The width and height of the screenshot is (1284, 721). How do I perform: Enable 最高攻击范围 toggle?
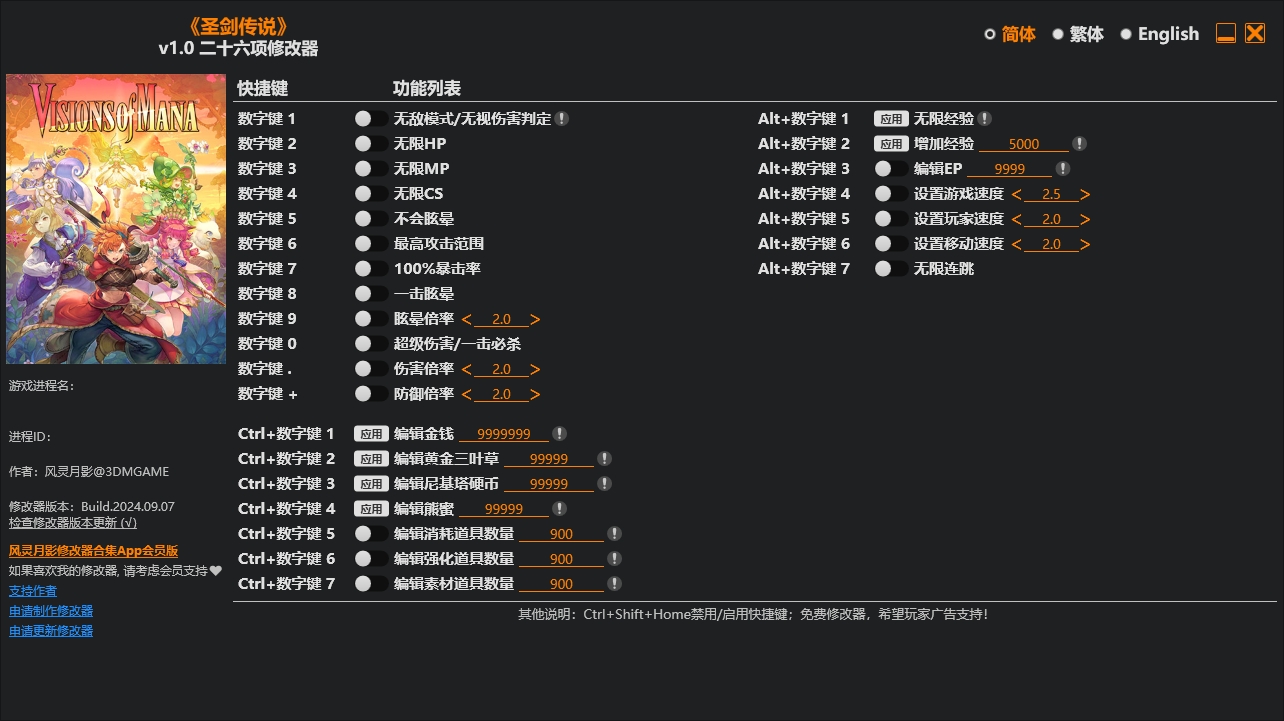click(371, 244)
